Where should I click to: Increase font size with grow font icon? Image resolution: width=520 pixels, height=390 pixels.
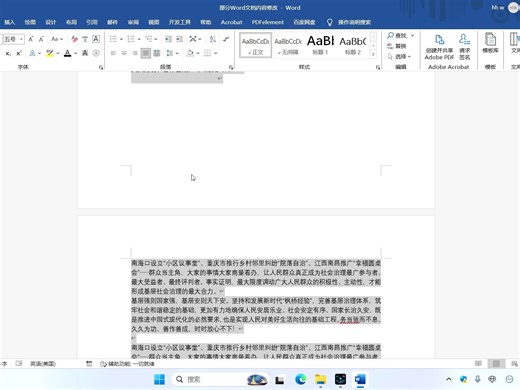[31, 39]
